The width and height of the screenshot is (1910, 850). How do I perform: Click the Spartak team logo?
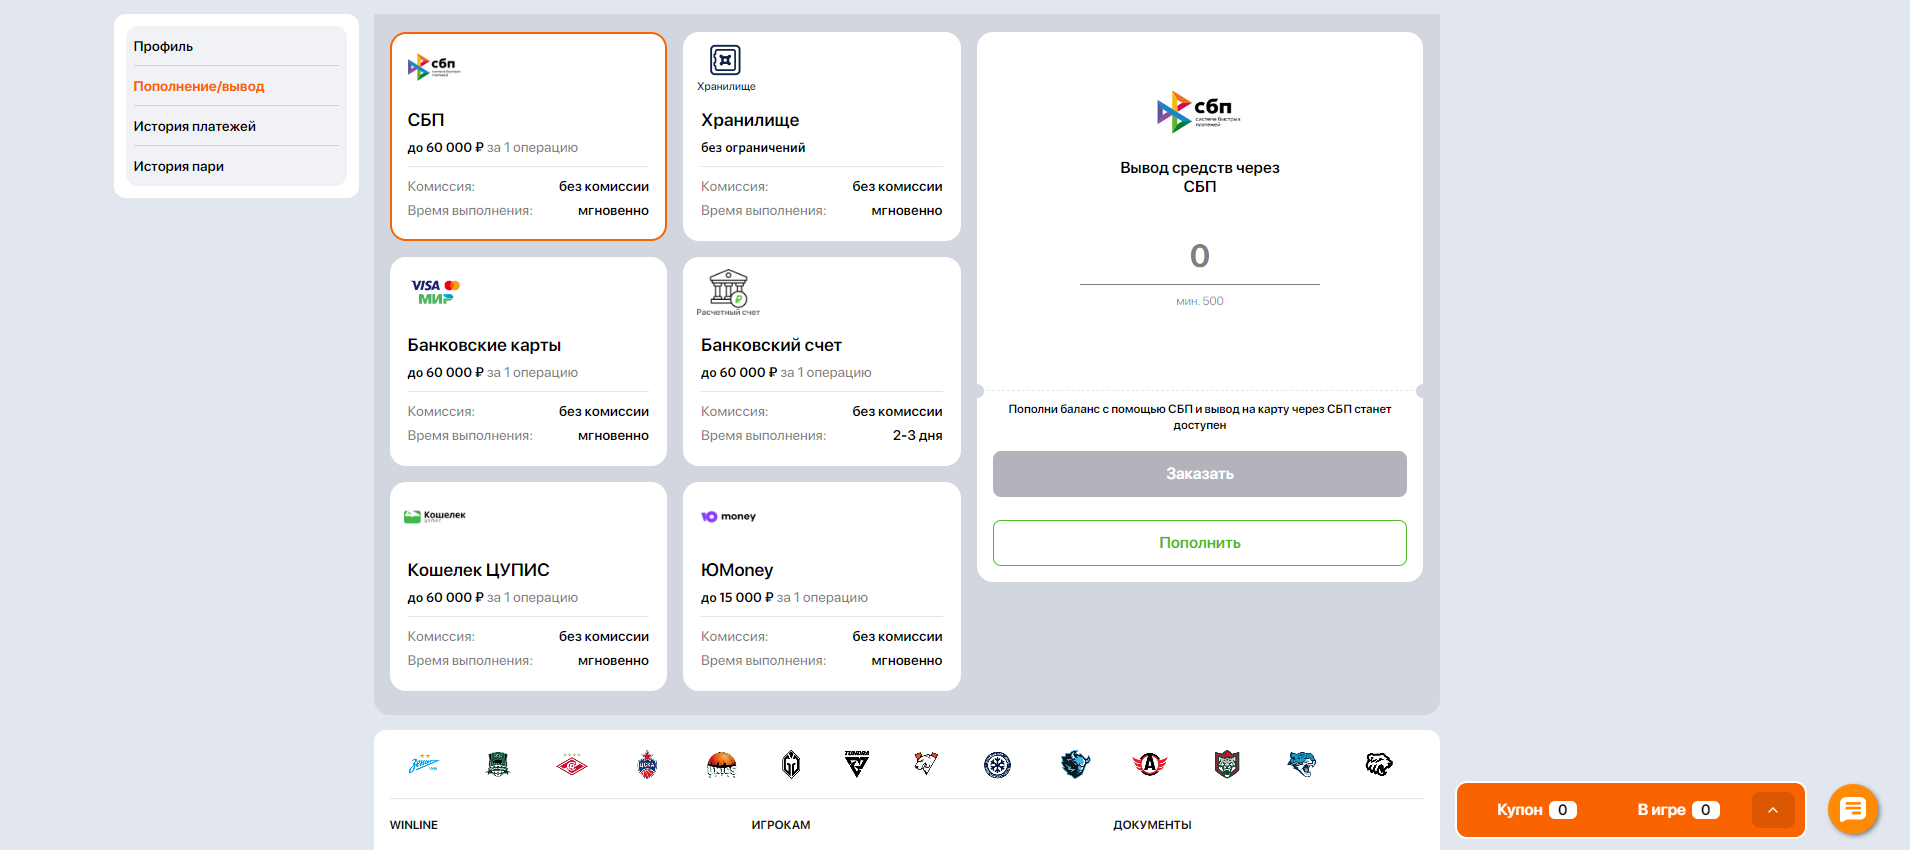tap(572, 765)
